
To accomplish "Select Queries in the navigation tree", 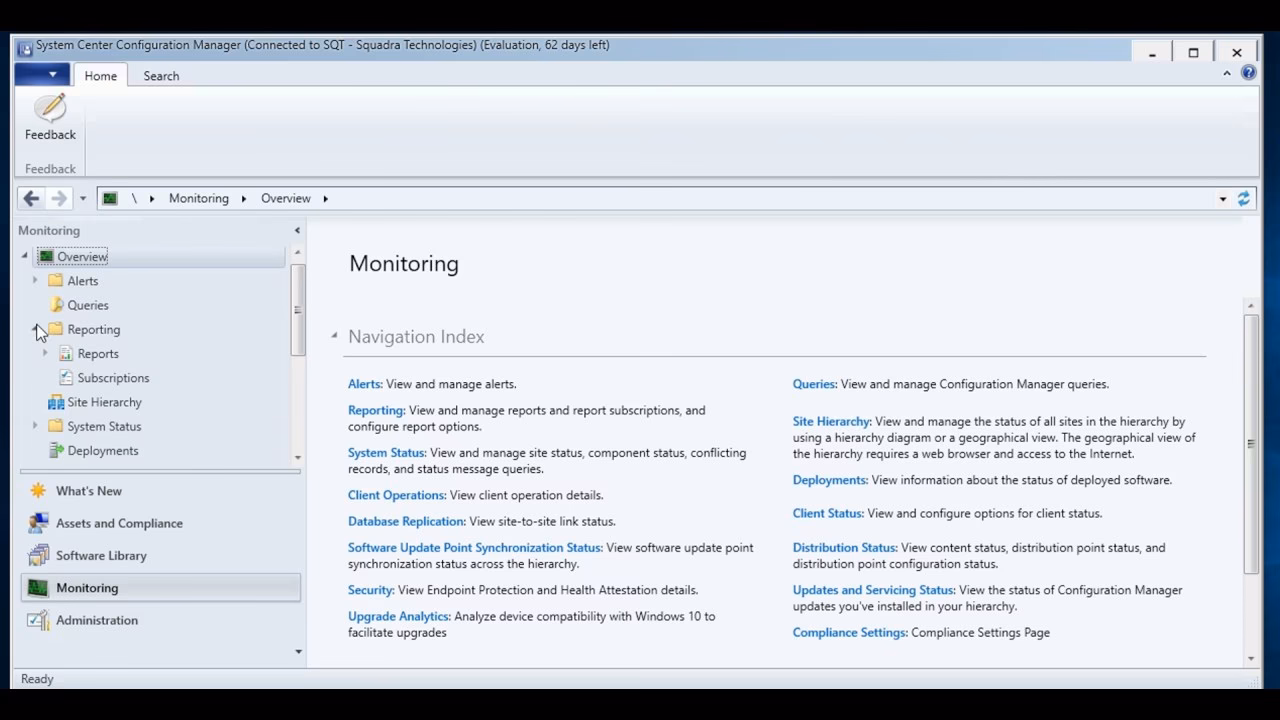I will coord(88,305).
